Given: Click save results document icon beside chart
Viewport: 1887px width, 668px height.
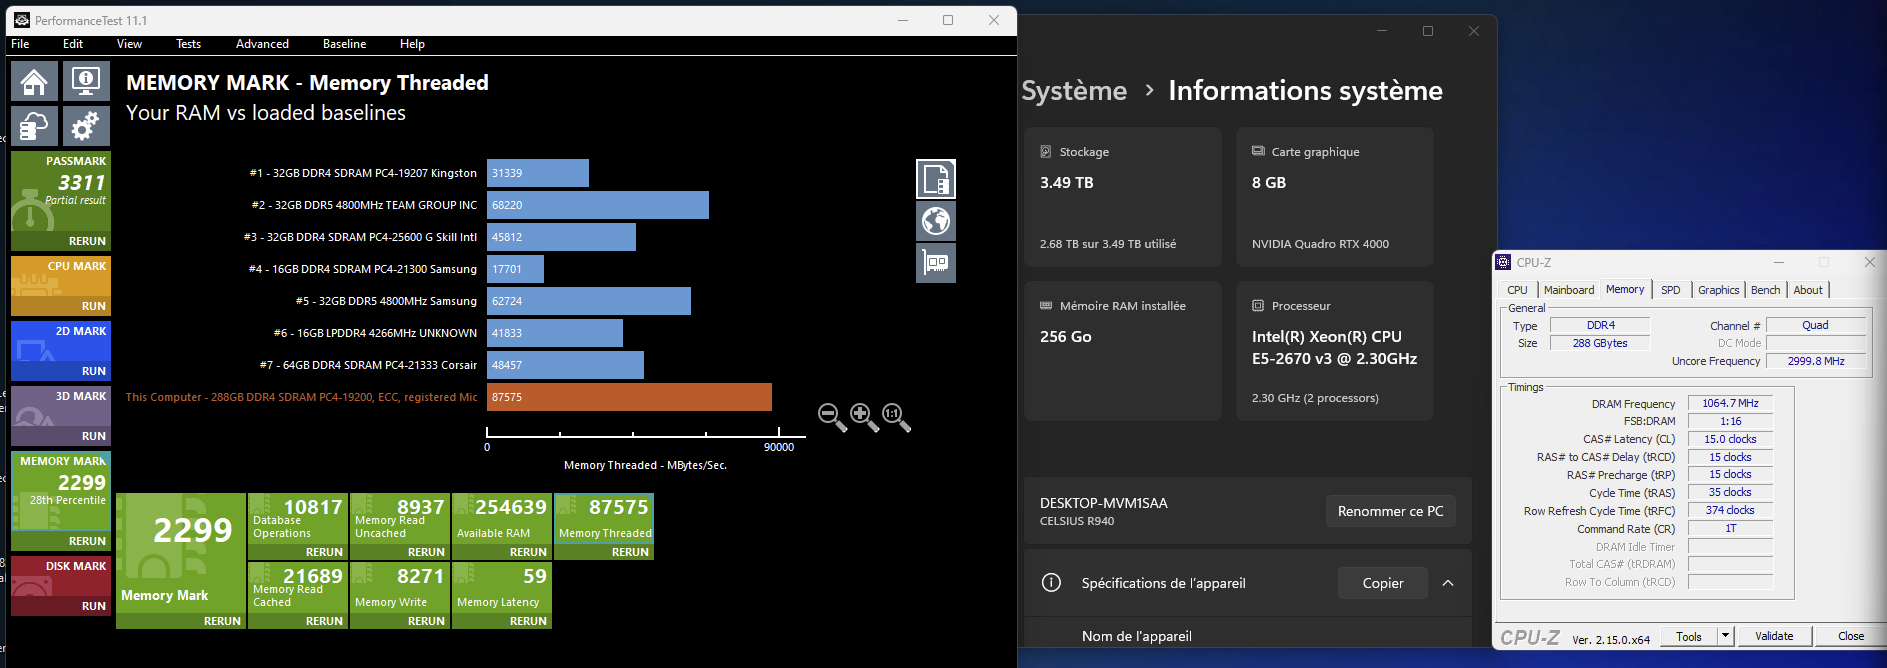Looking at the screenshot, I should point(936,179).
